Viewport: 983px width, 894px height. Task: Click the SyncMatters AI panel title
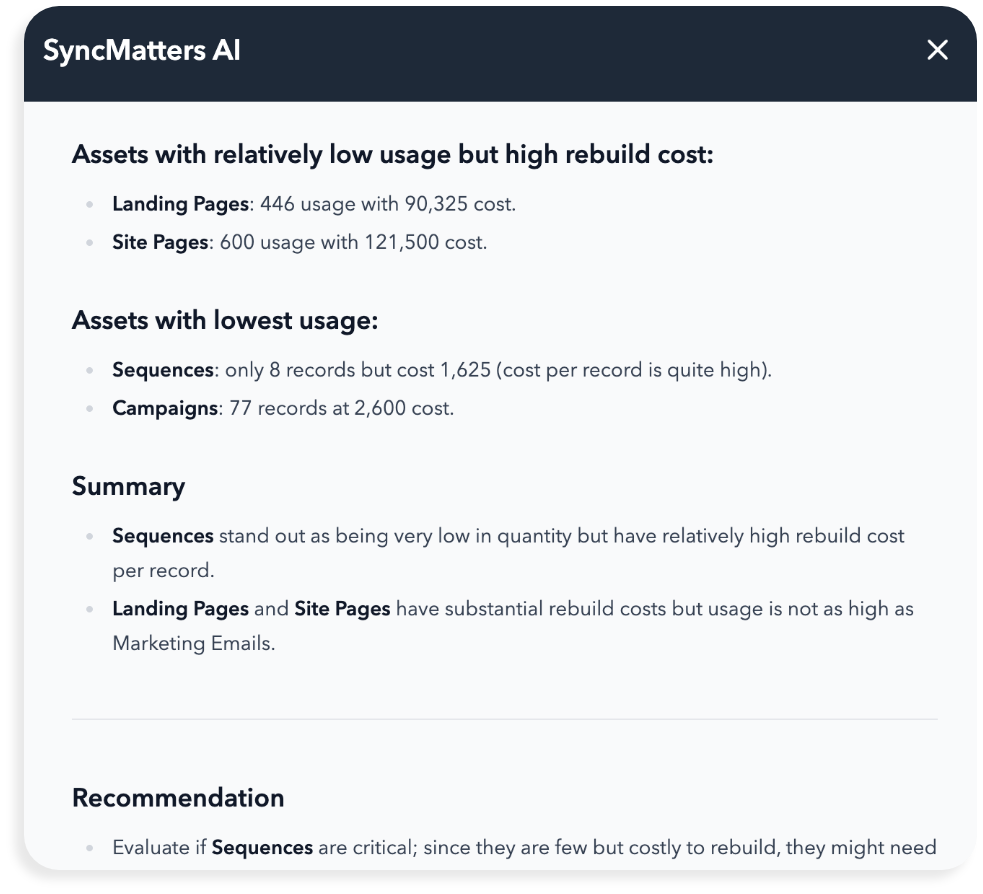[x=141, y=51]
